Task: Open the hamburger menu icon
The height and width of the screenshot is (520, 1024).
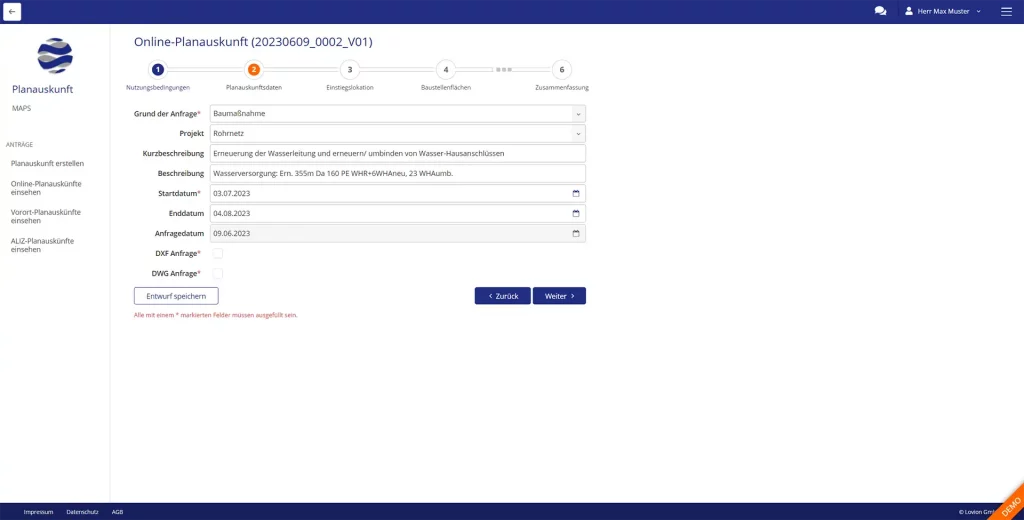Action: point(1006,11)
